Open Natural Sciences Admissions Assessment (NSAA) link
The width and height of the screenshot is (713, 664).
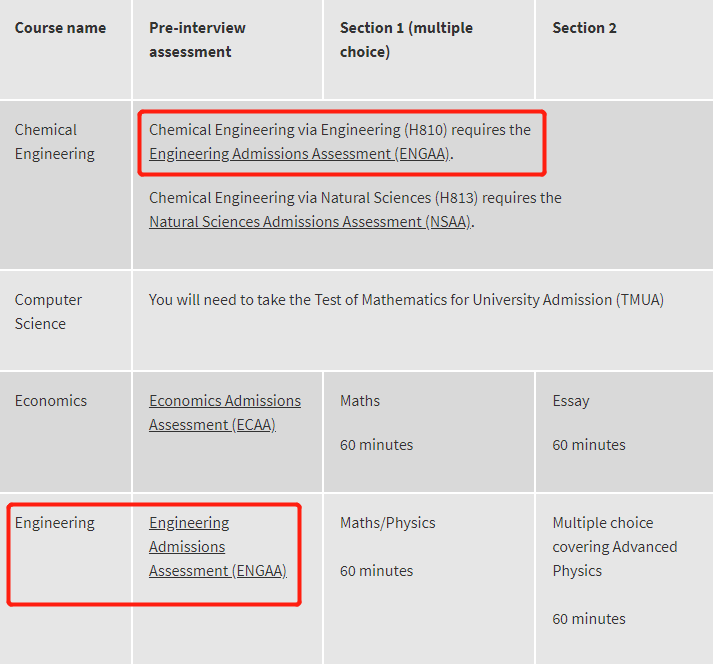point(310,222)
